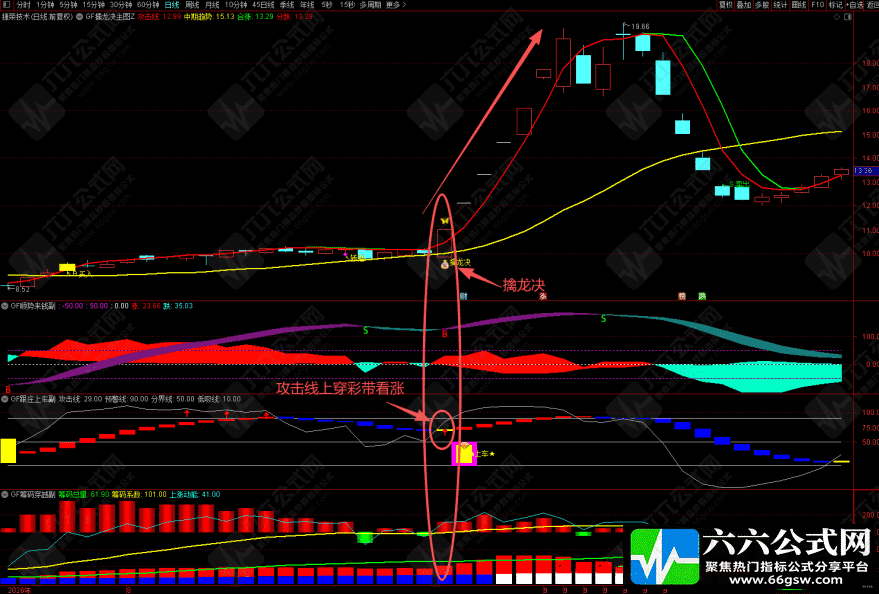
Task: Select the 5秒 period
Action: point(327,4)
